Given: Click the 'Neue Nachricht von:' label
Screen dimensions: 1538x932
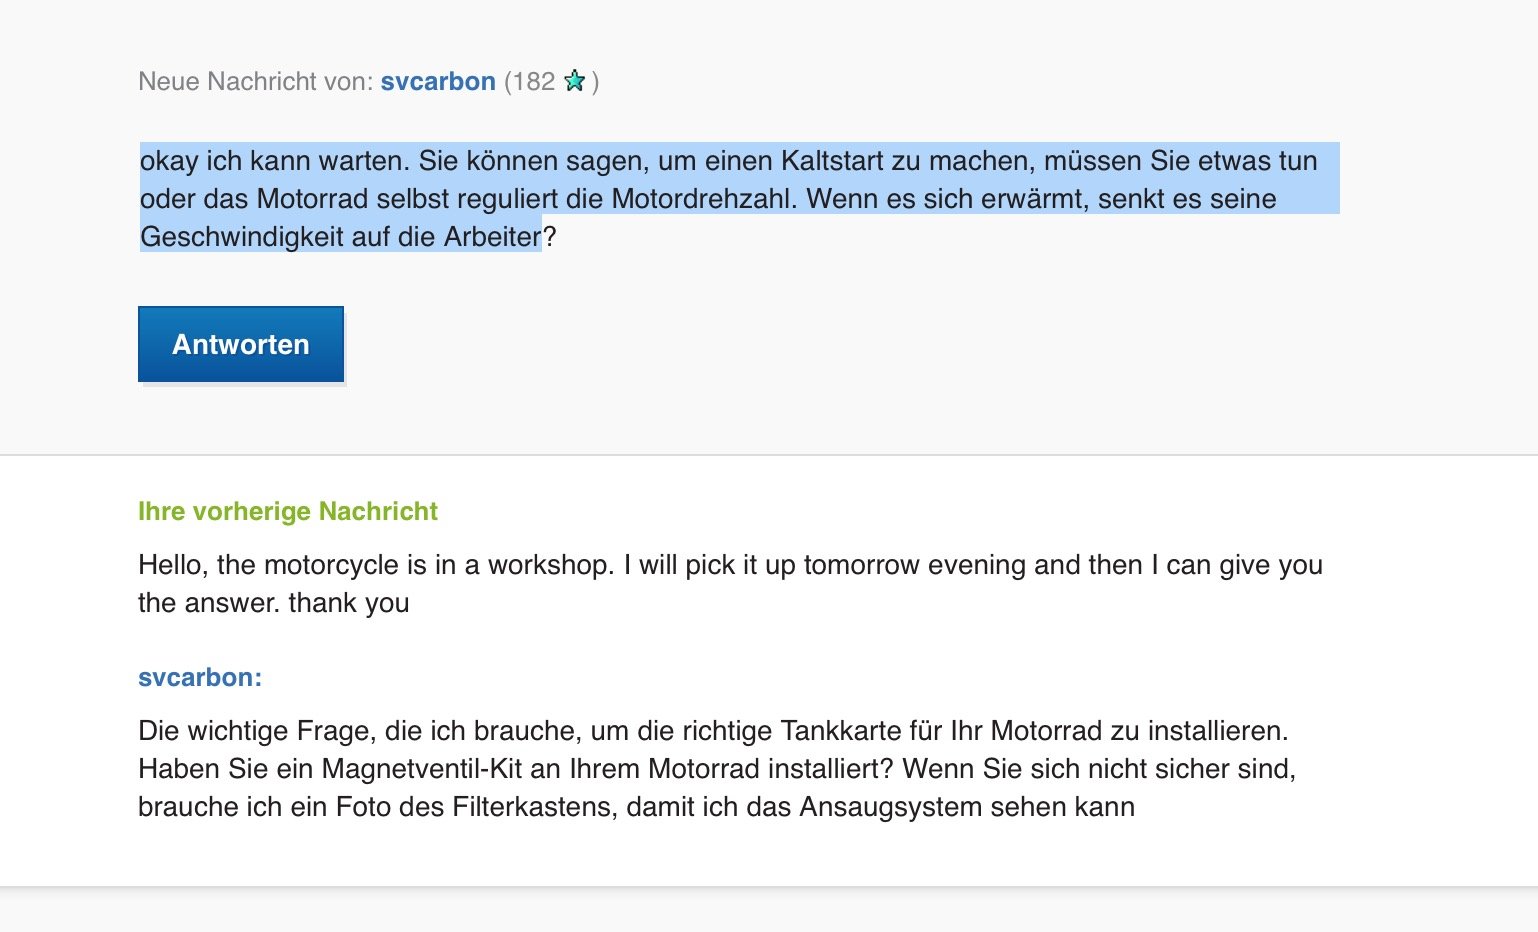Looking at the screenshot, I should click(256, 81).
